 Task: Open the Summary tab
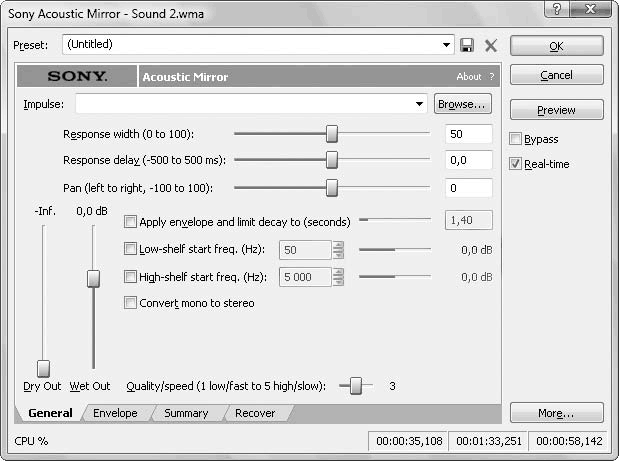tap(186, 413)
